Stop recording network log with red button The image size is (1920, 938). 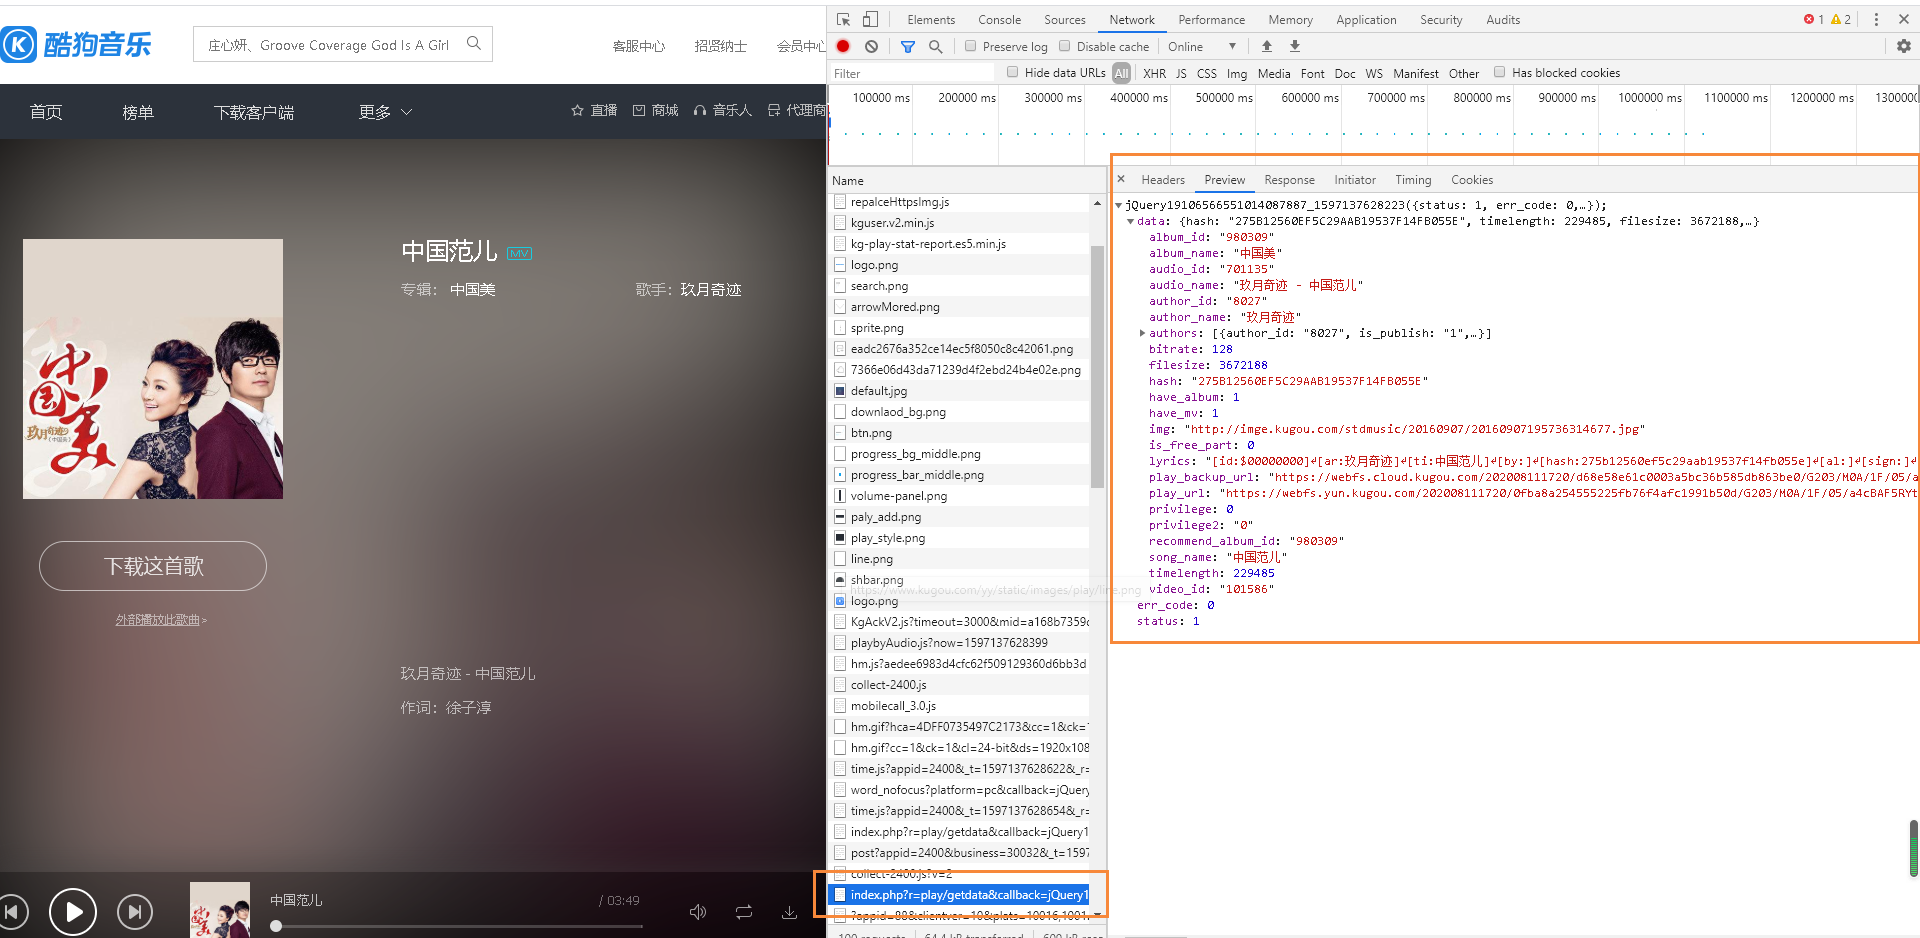click(x=843, y=46)
